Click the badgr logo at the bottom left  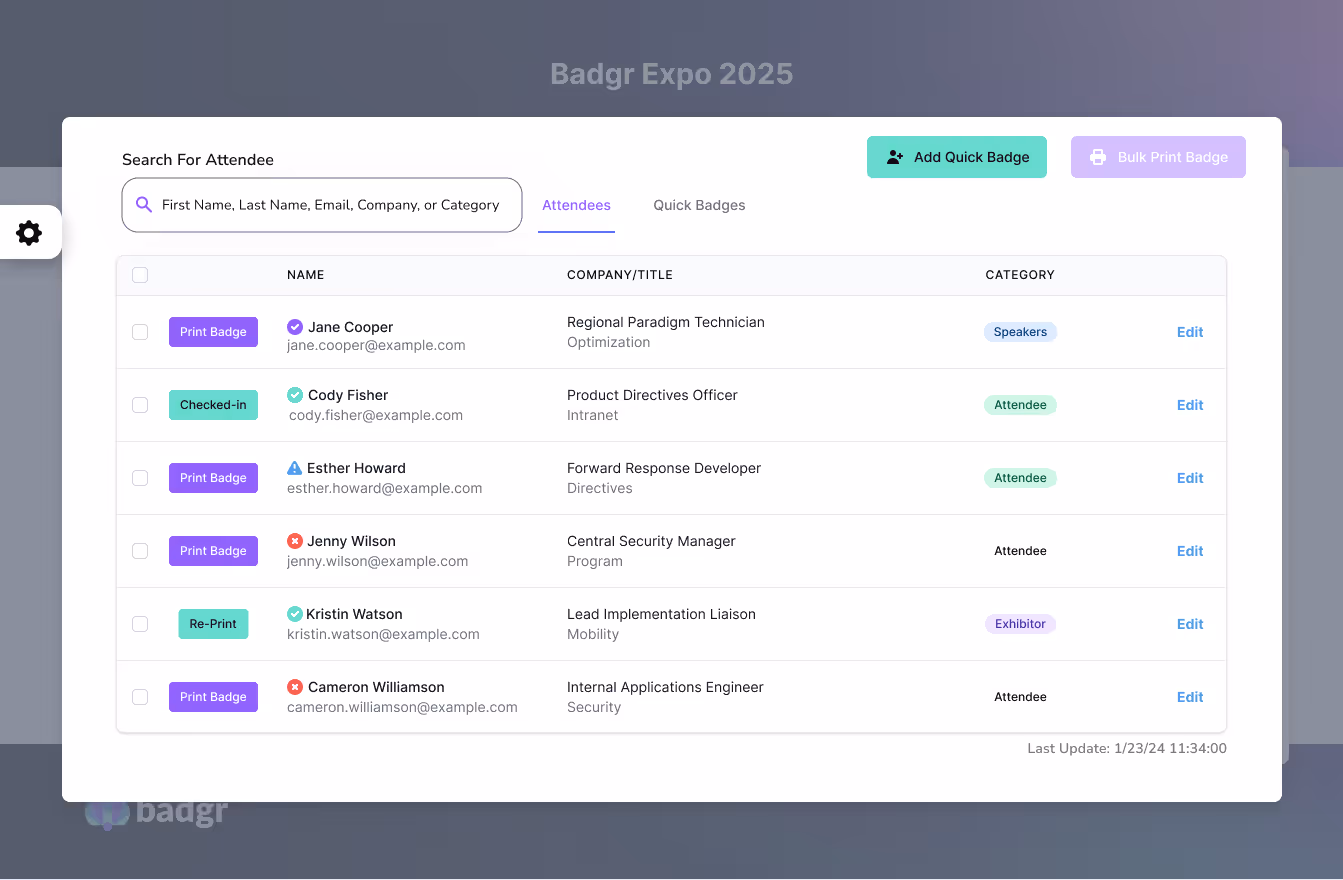156,812
